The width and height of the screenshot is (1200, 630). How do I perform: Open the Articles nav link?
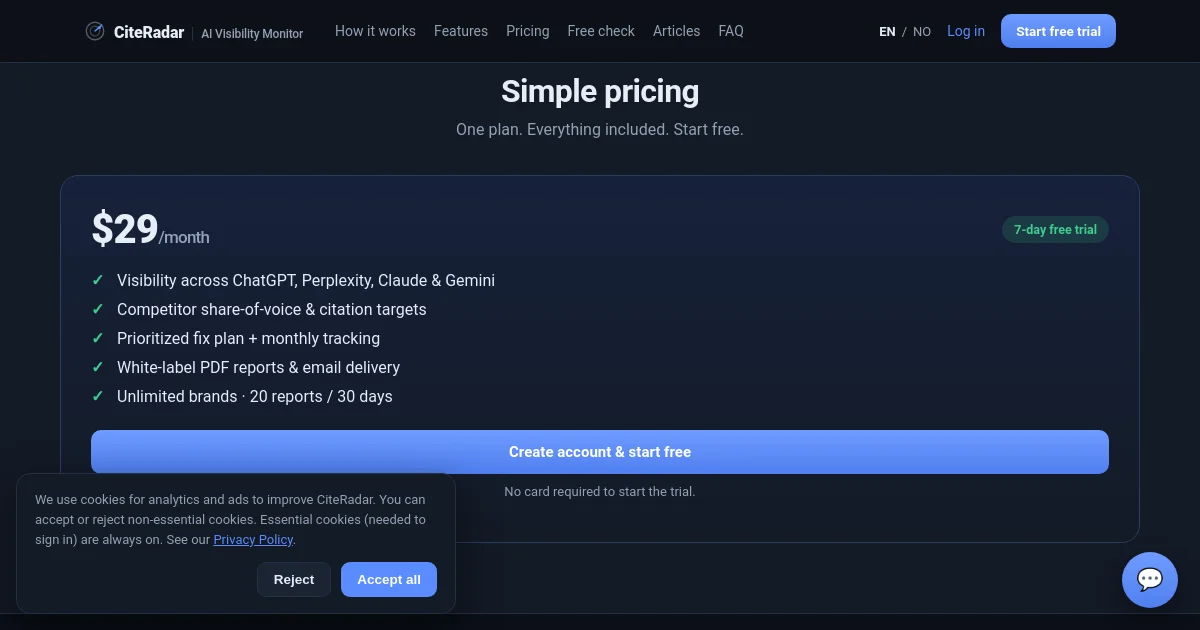677,31
